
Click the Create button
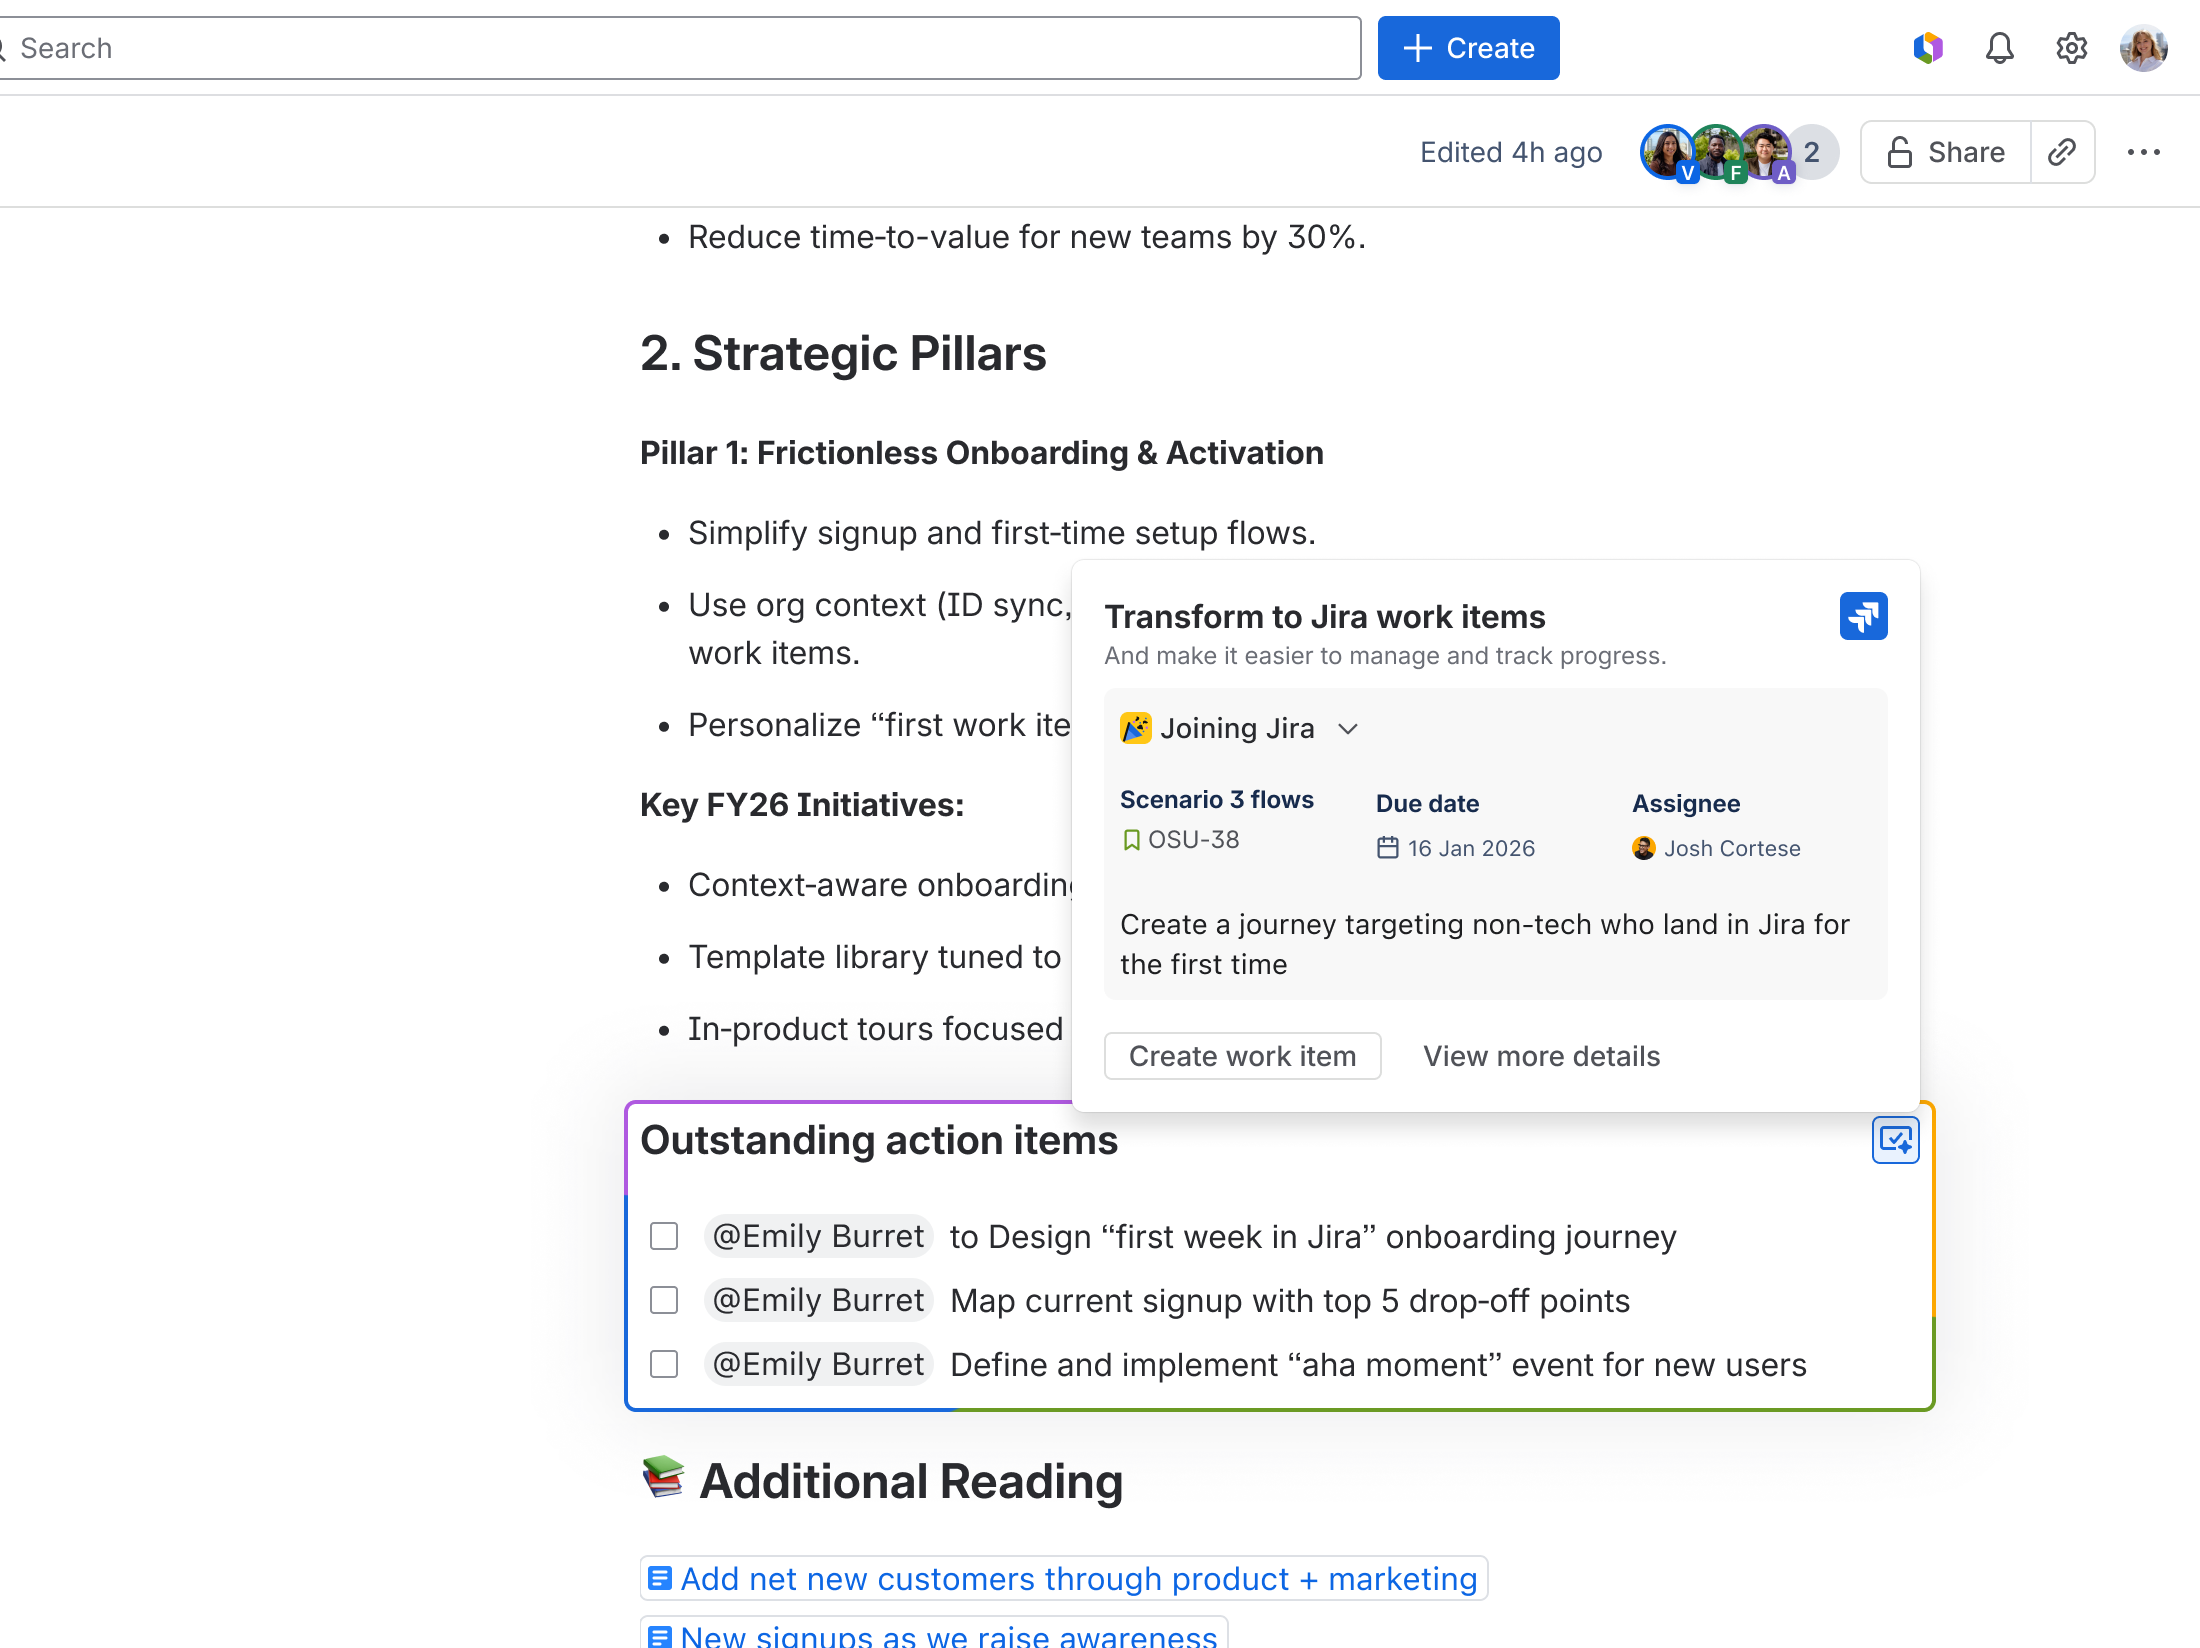[1468, 48]
